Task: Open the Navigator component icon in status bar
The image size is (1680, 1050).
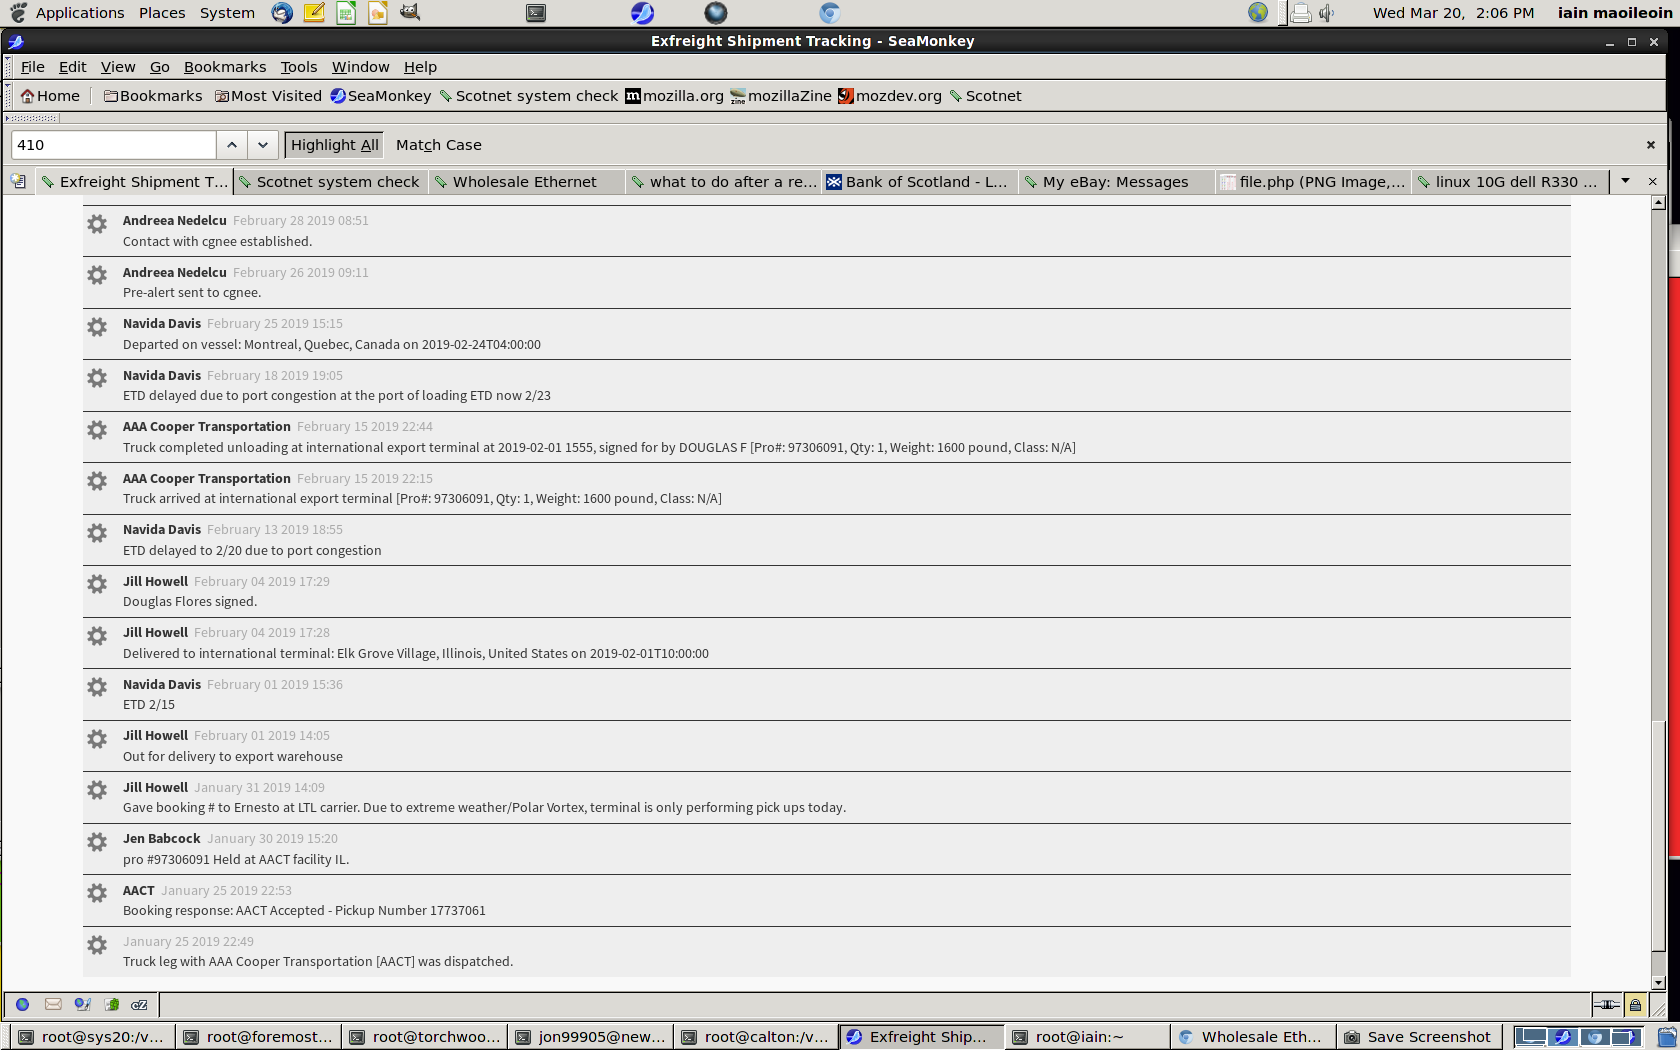Action: (x=22, y=1004)
